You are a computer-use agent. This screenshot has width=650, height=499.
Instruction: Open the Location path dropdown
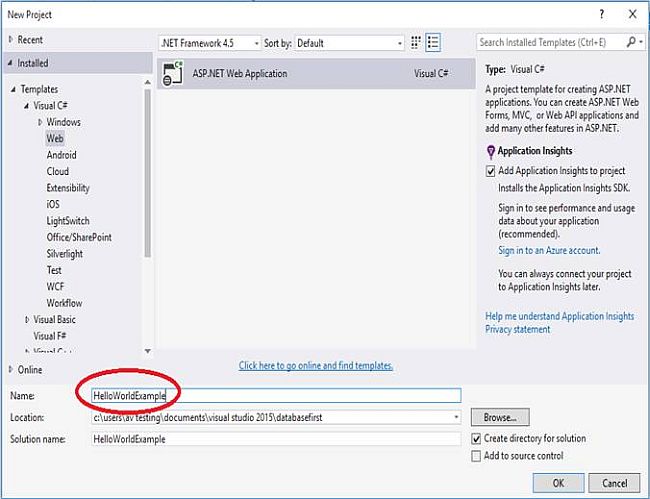[x=456, y=417]
